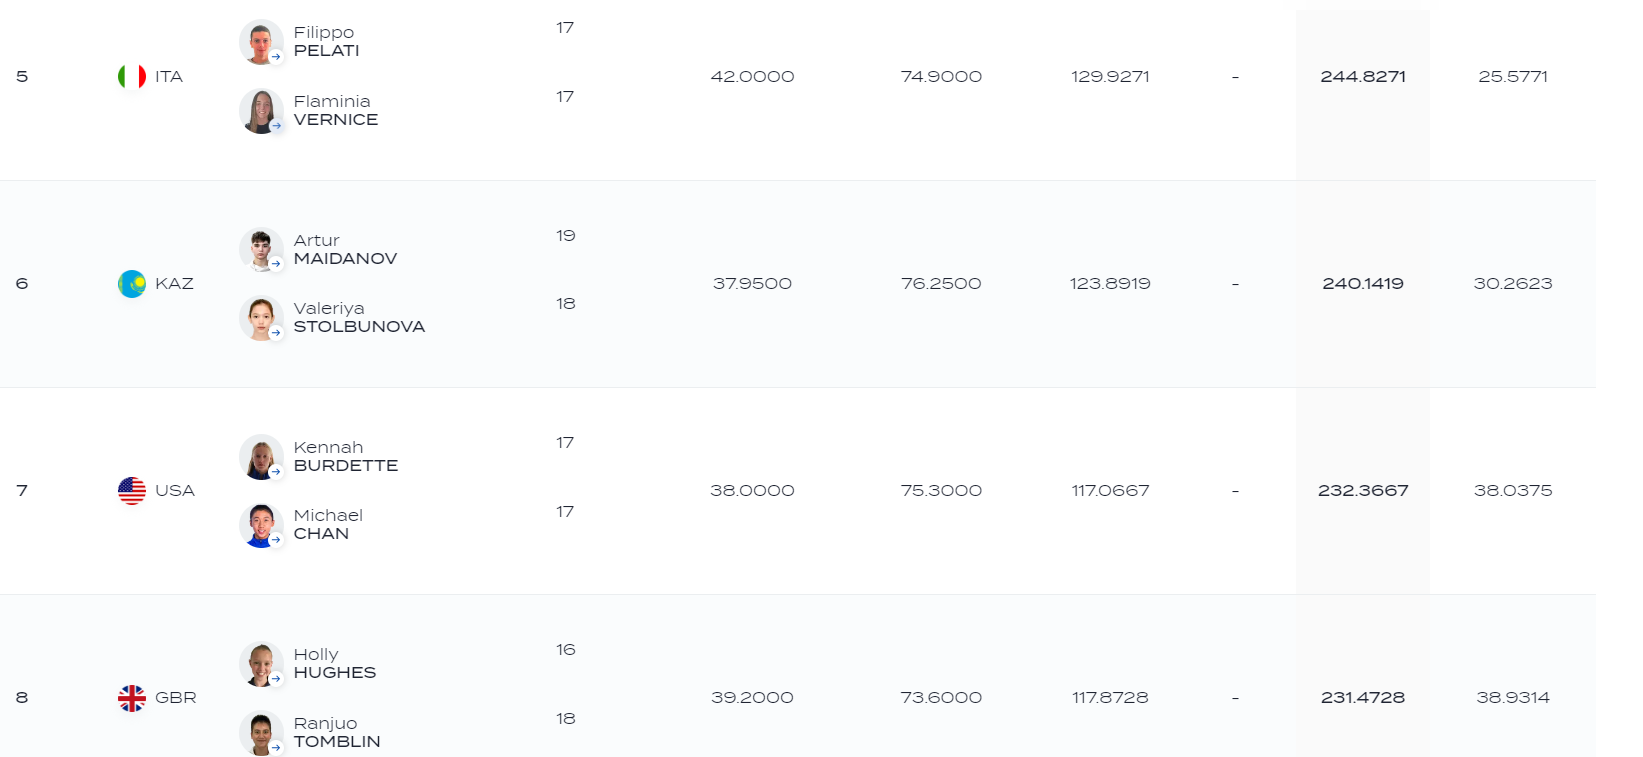This screenshot has width=1643, height=757.
Task: Open Kennah Burdette's profile thumbnail
Action: (261, 457)
